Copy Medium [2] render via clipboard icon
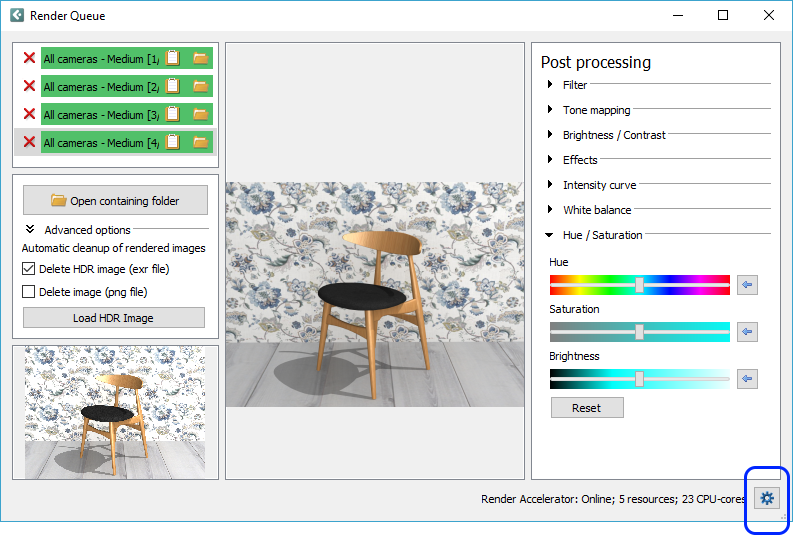795x536 pixels. click(173, 86)
